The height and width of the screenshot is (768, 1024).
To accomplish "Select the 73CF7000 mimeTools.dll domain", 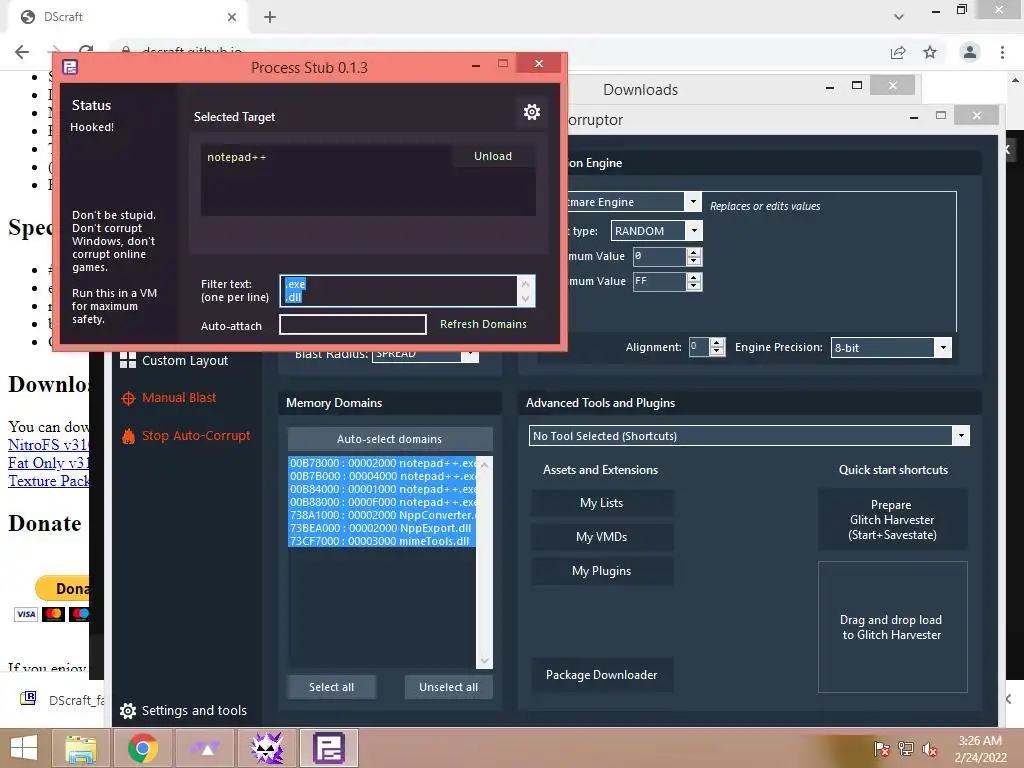I will pyautogui.click(x=382, y=541).
